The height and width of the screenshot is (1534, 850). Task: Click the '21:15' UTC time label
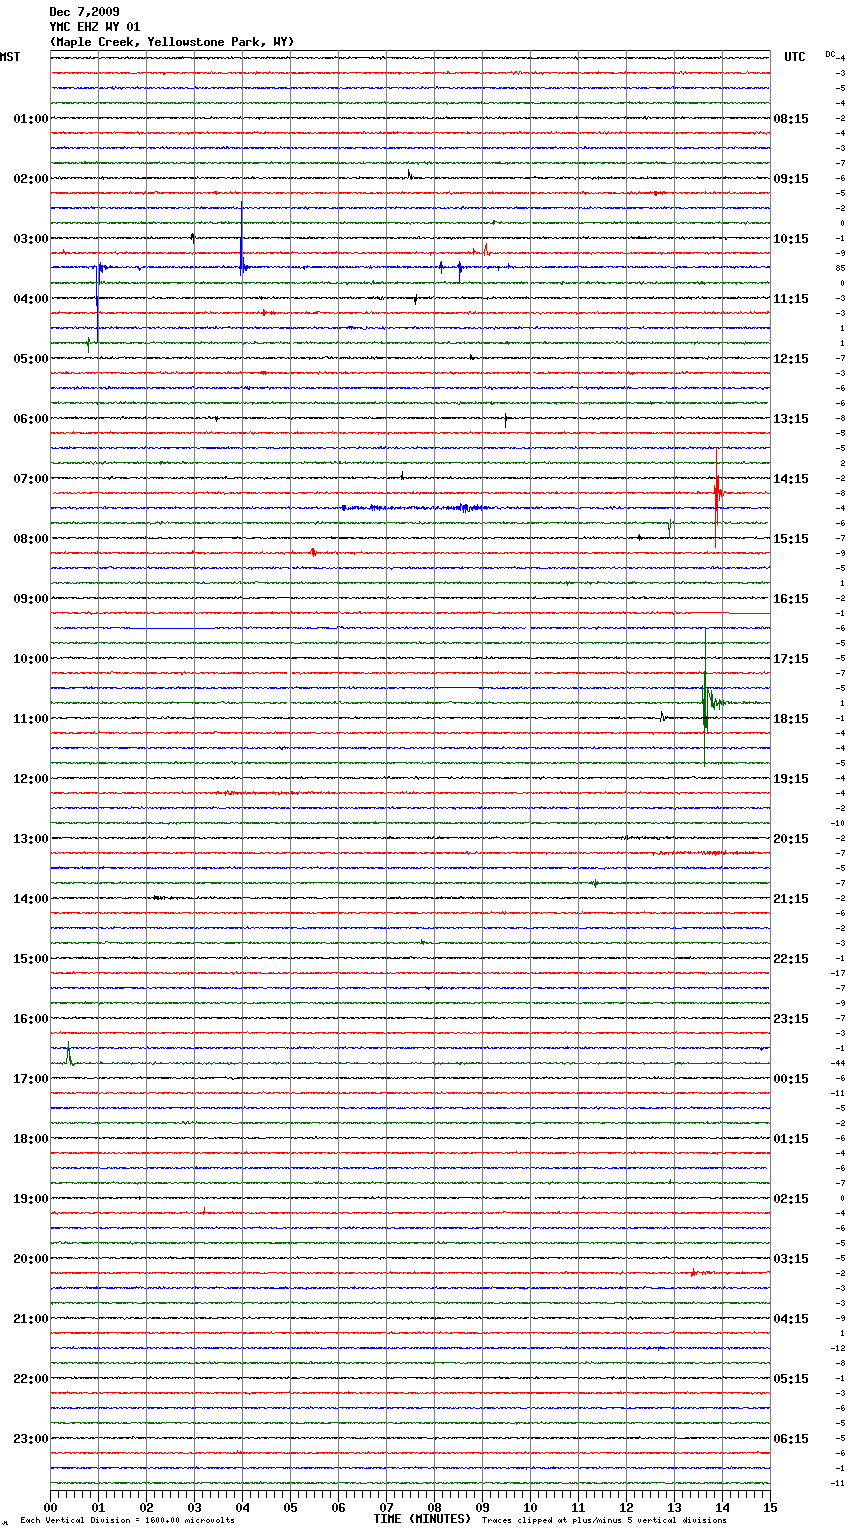click(x=791, y=899)
